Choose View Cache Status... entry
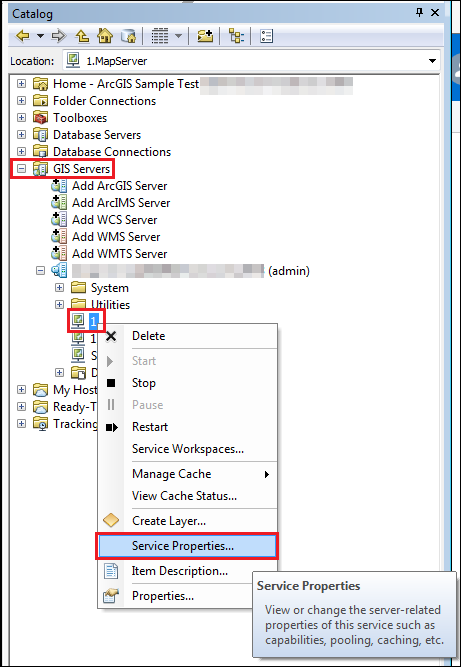 tap(188, 496)
